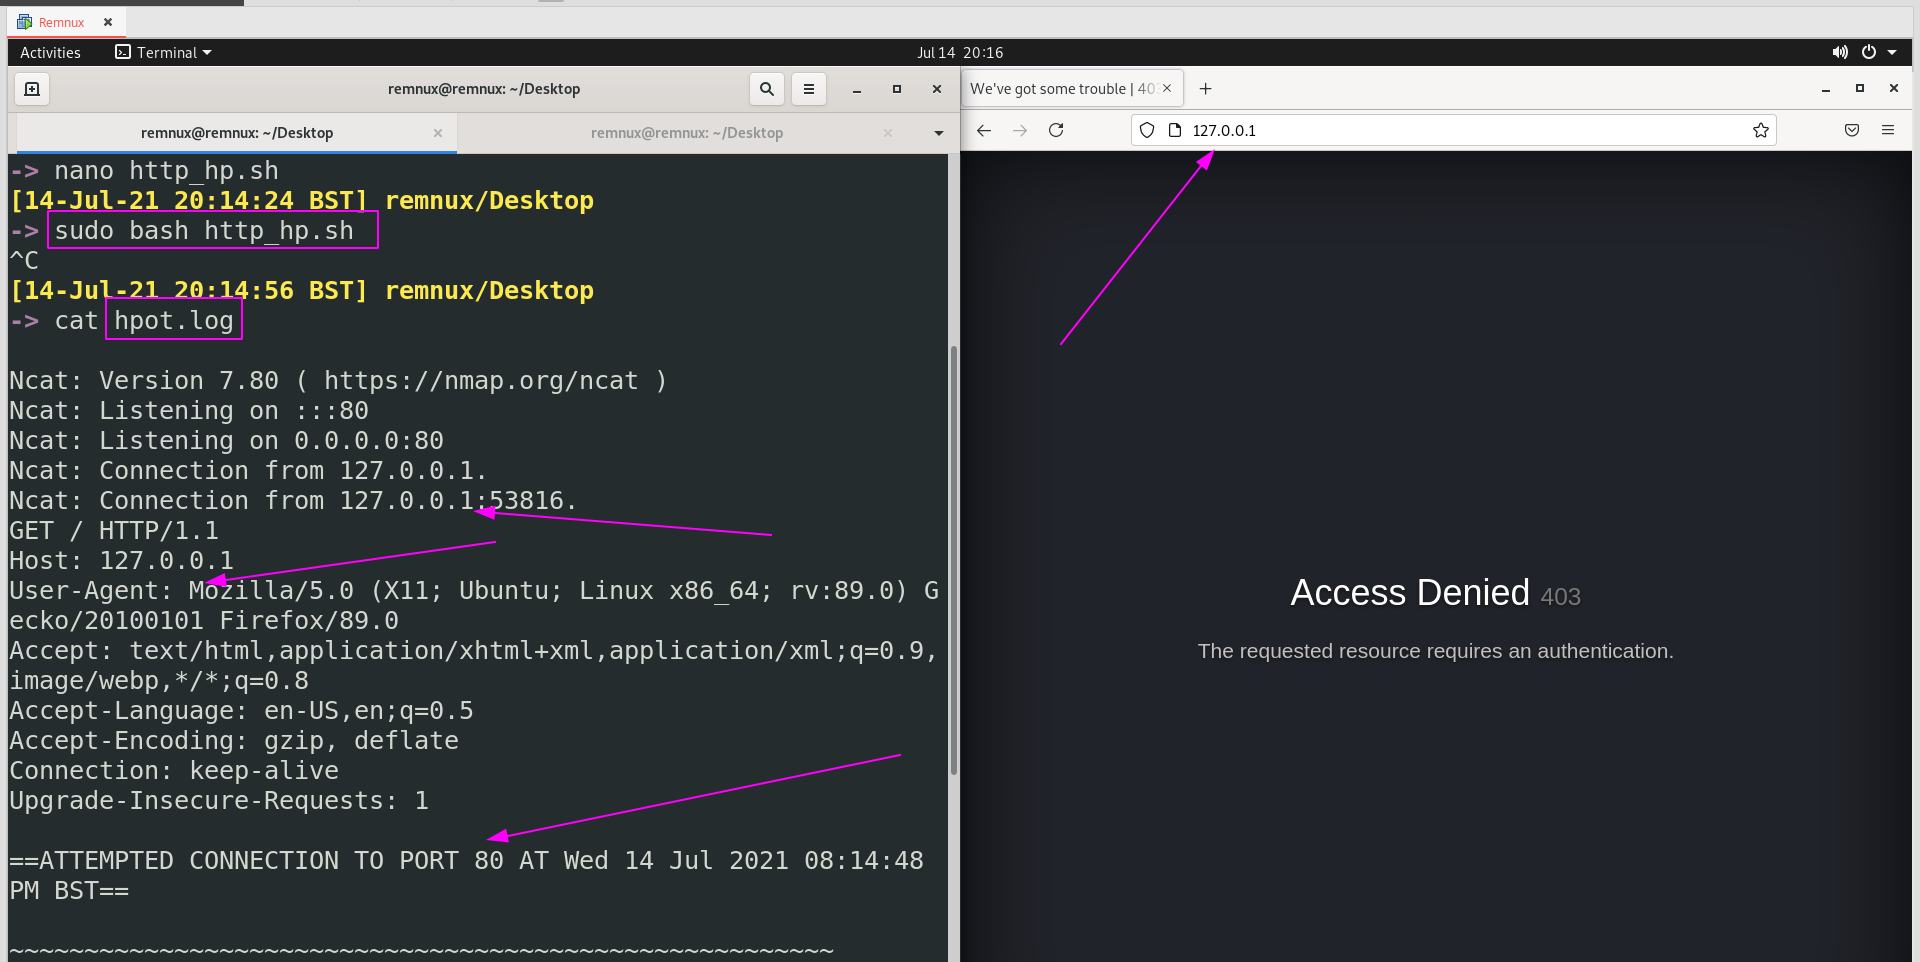The height and width of the screenshot is (962, 1920).
Task: Click the "Access Denied" heading
Action: 1410,593
